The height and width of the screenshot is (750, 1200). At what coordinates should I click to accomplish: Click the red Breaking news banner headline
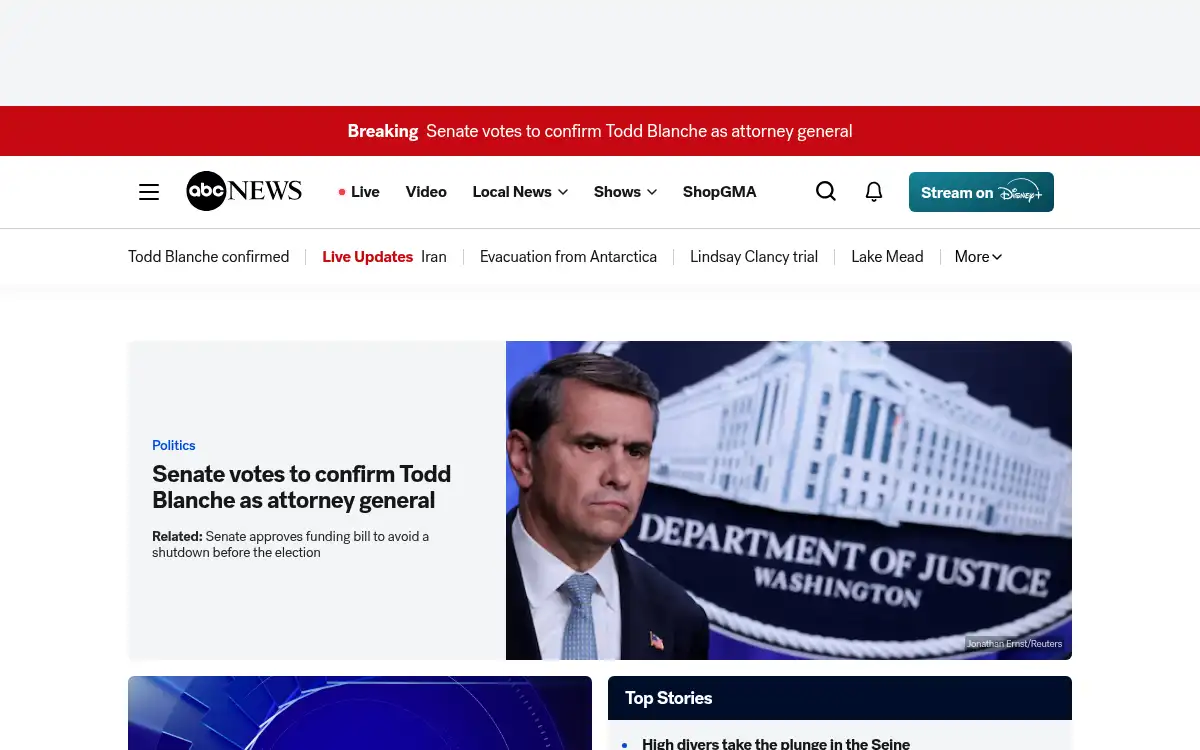coord(600,131)
